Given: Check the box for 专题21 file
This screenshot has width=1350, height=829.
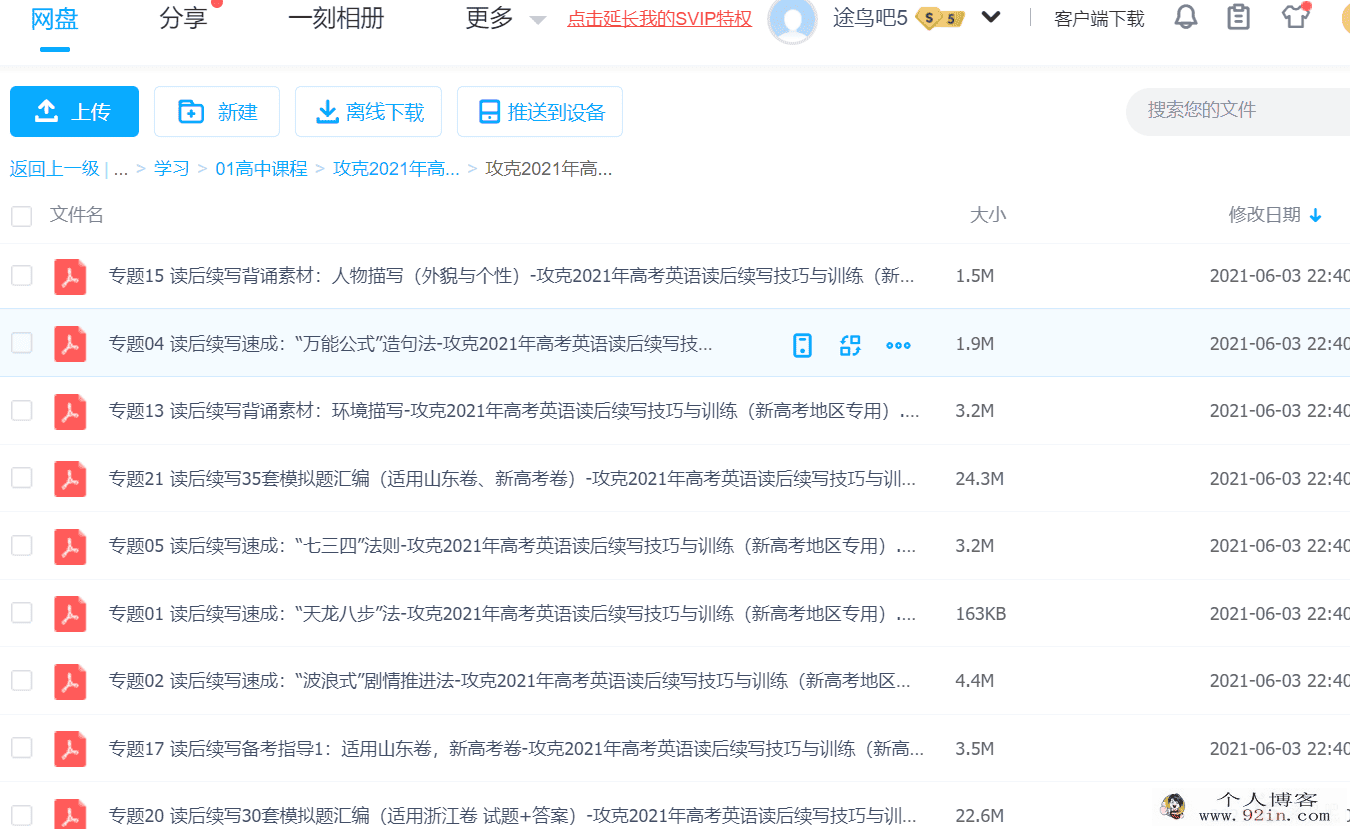Looking at the screenshot, I should coord(21,478).
